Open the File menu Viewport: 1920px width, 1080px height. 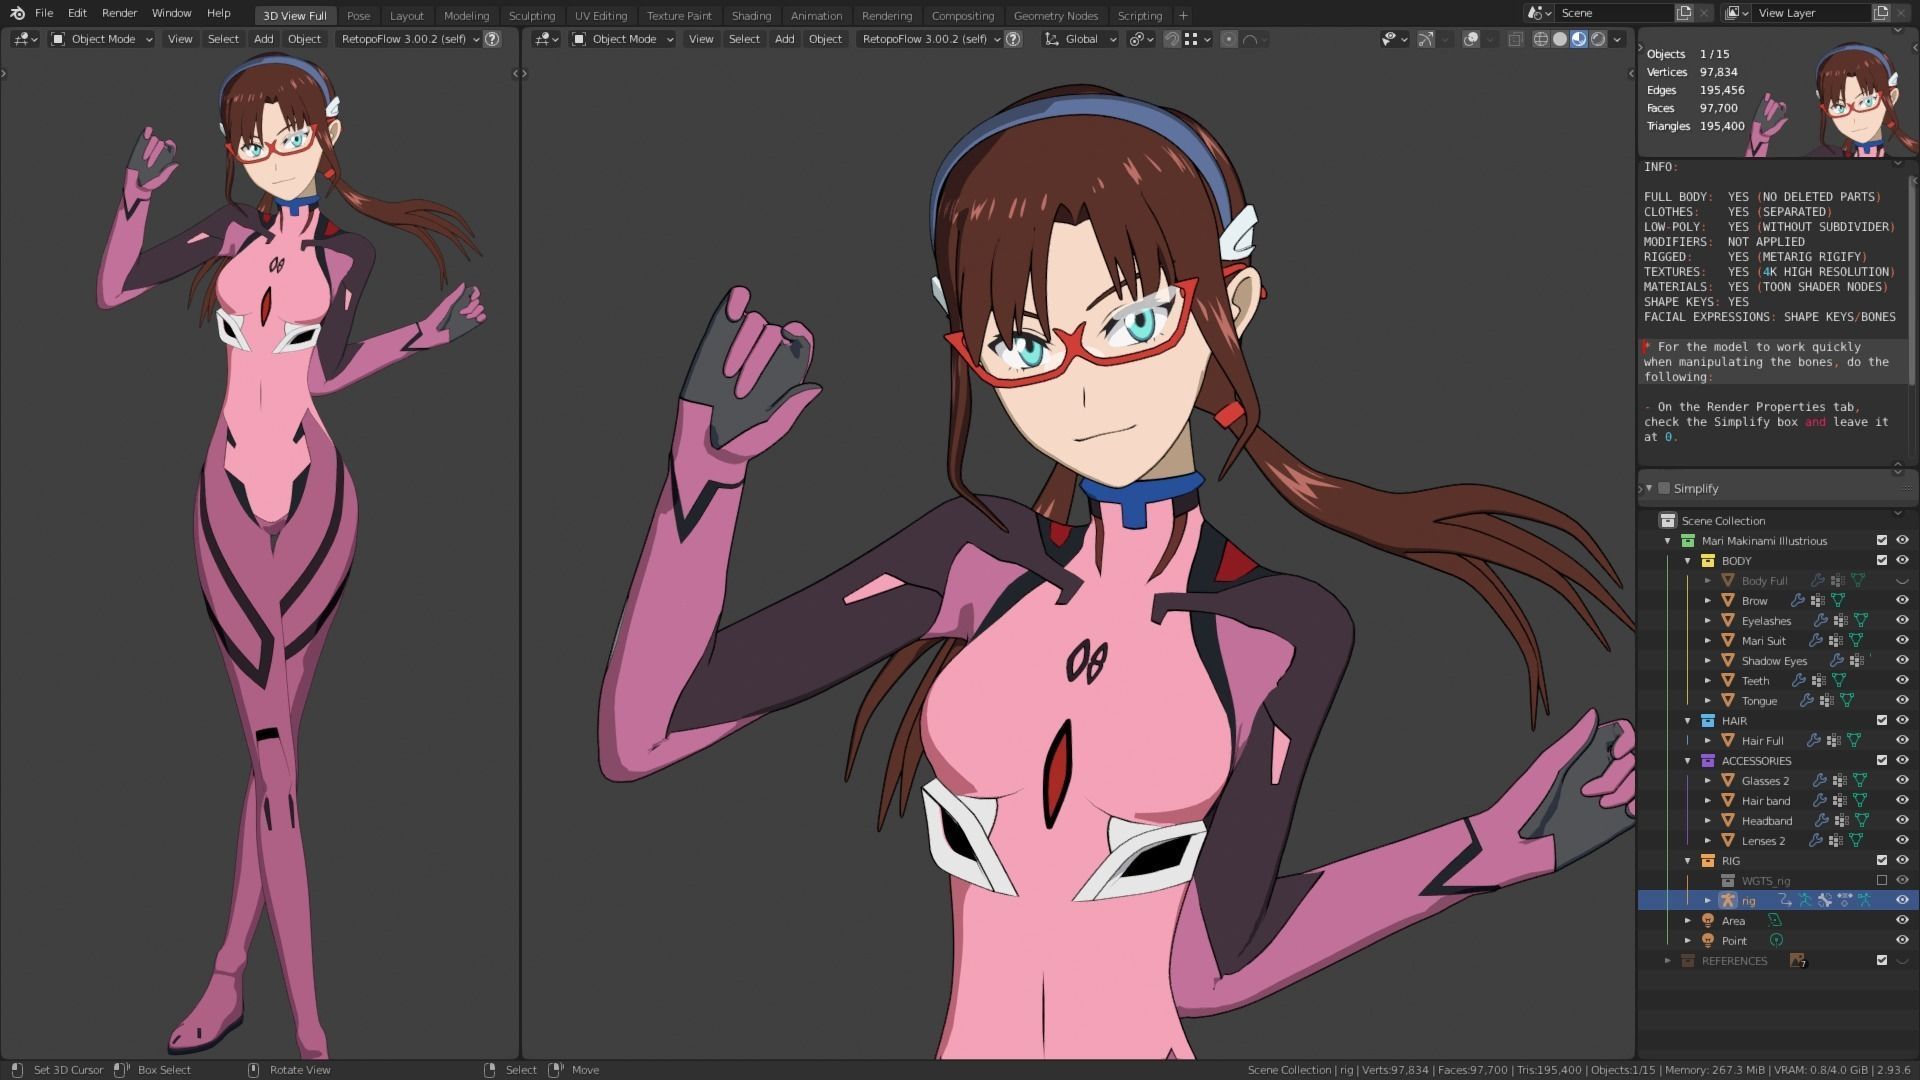point(44,13)
